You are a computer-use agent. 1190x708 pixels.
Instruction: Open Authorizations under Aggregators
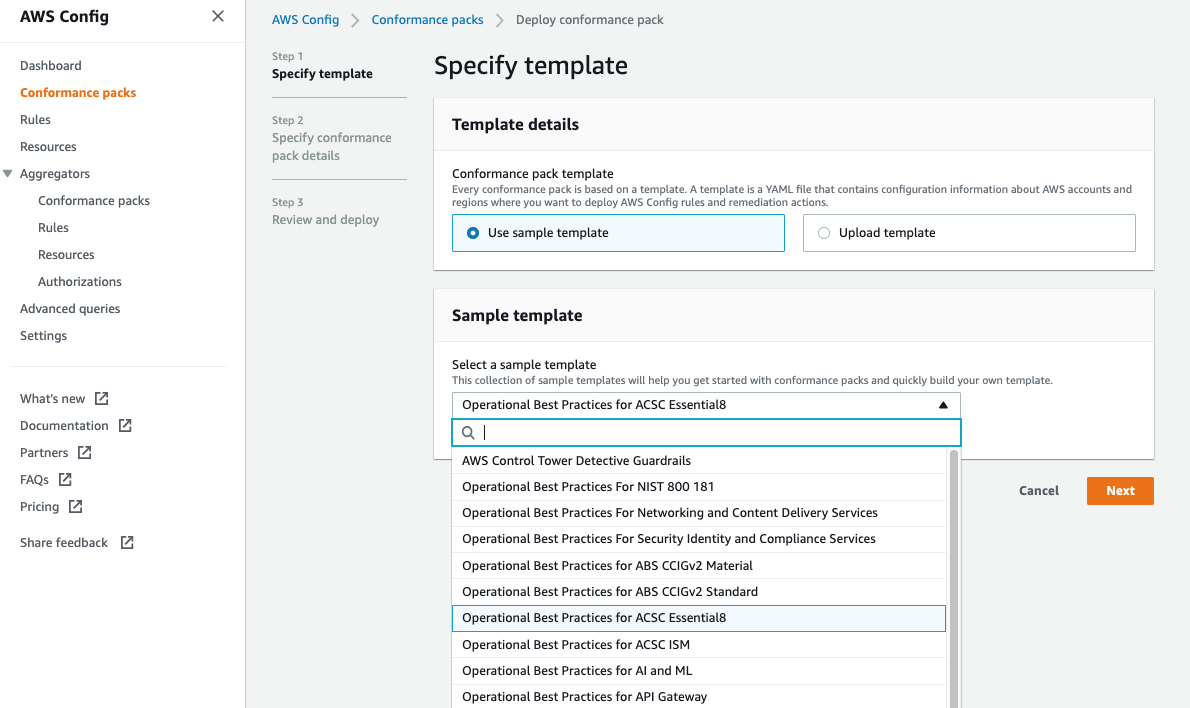[x=80, y=282]
